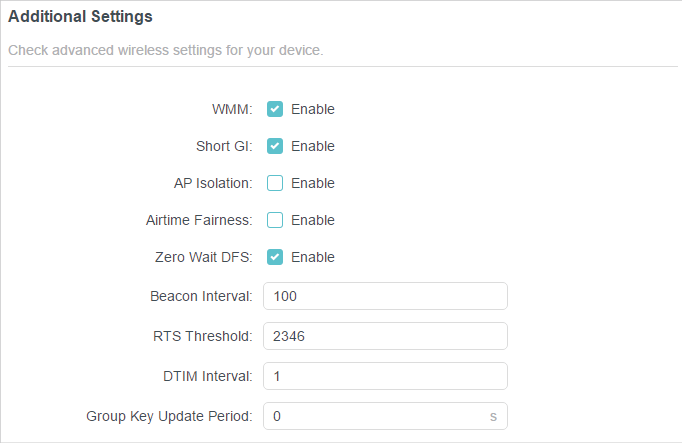
Task: Click the Enable label for Zero Wait DFS
Action: point(313,257)
